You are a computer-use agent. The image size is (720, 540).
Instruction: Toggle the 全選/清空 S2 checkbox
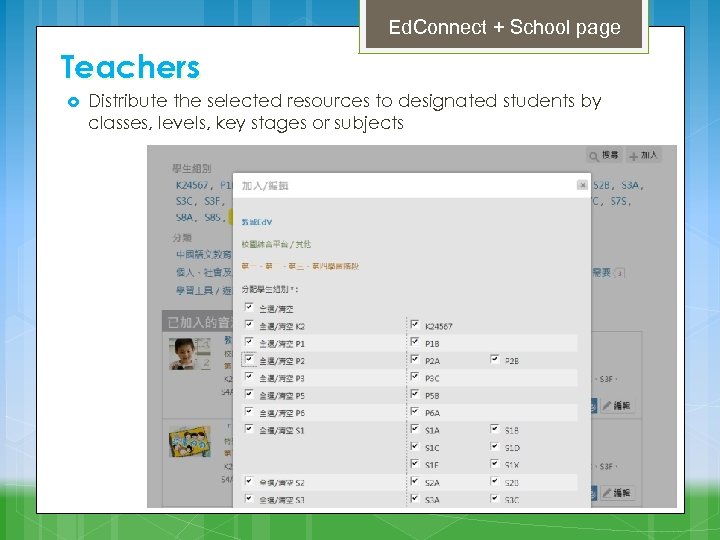pyautogui.click(x=249, y=481)
